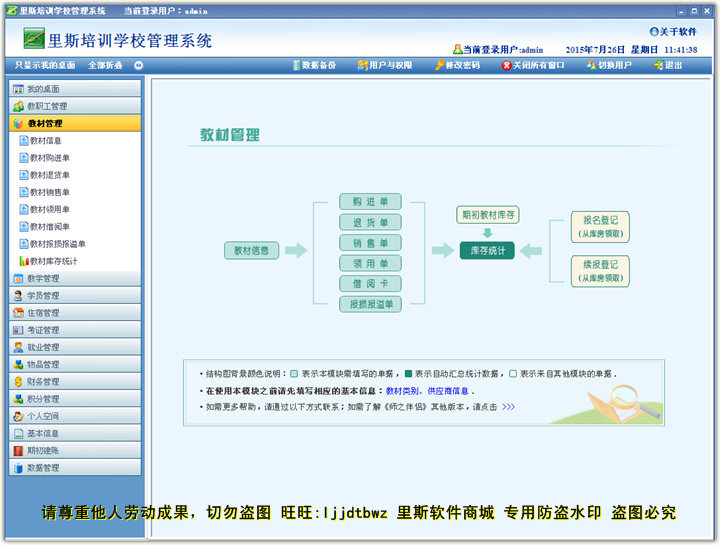Viewport: 720px width, 545px height.
Task: Expand 财务管理 sidebar section
Action: (75, 382)
